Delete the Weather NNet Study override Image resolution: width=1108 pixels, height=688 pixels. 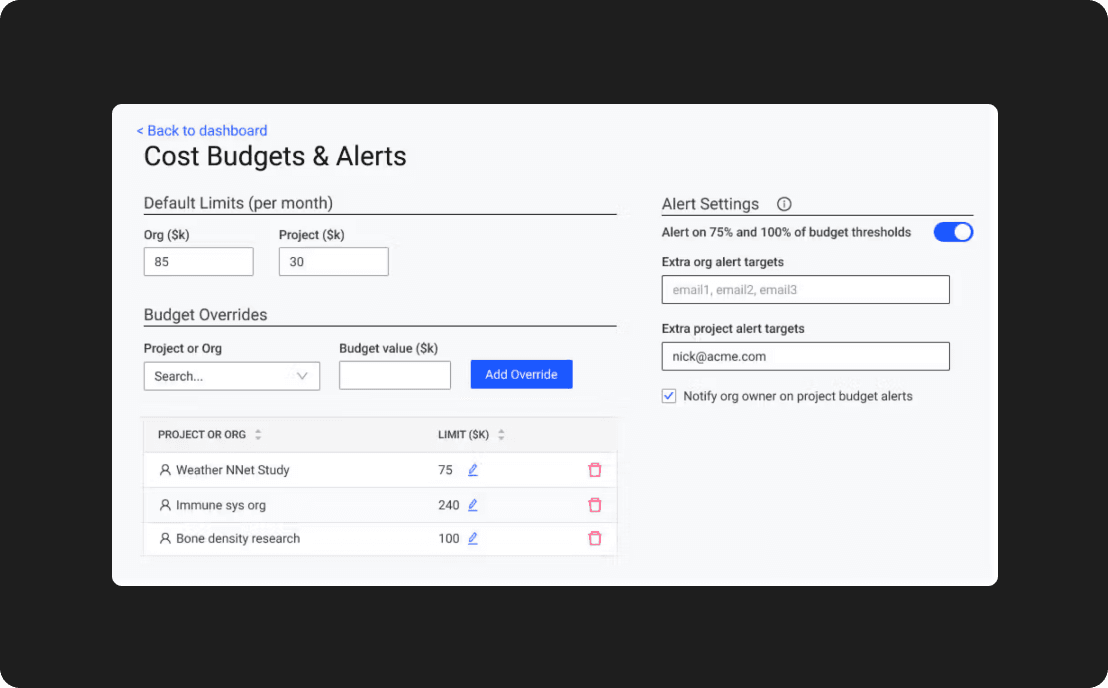[x=595, y=469]
